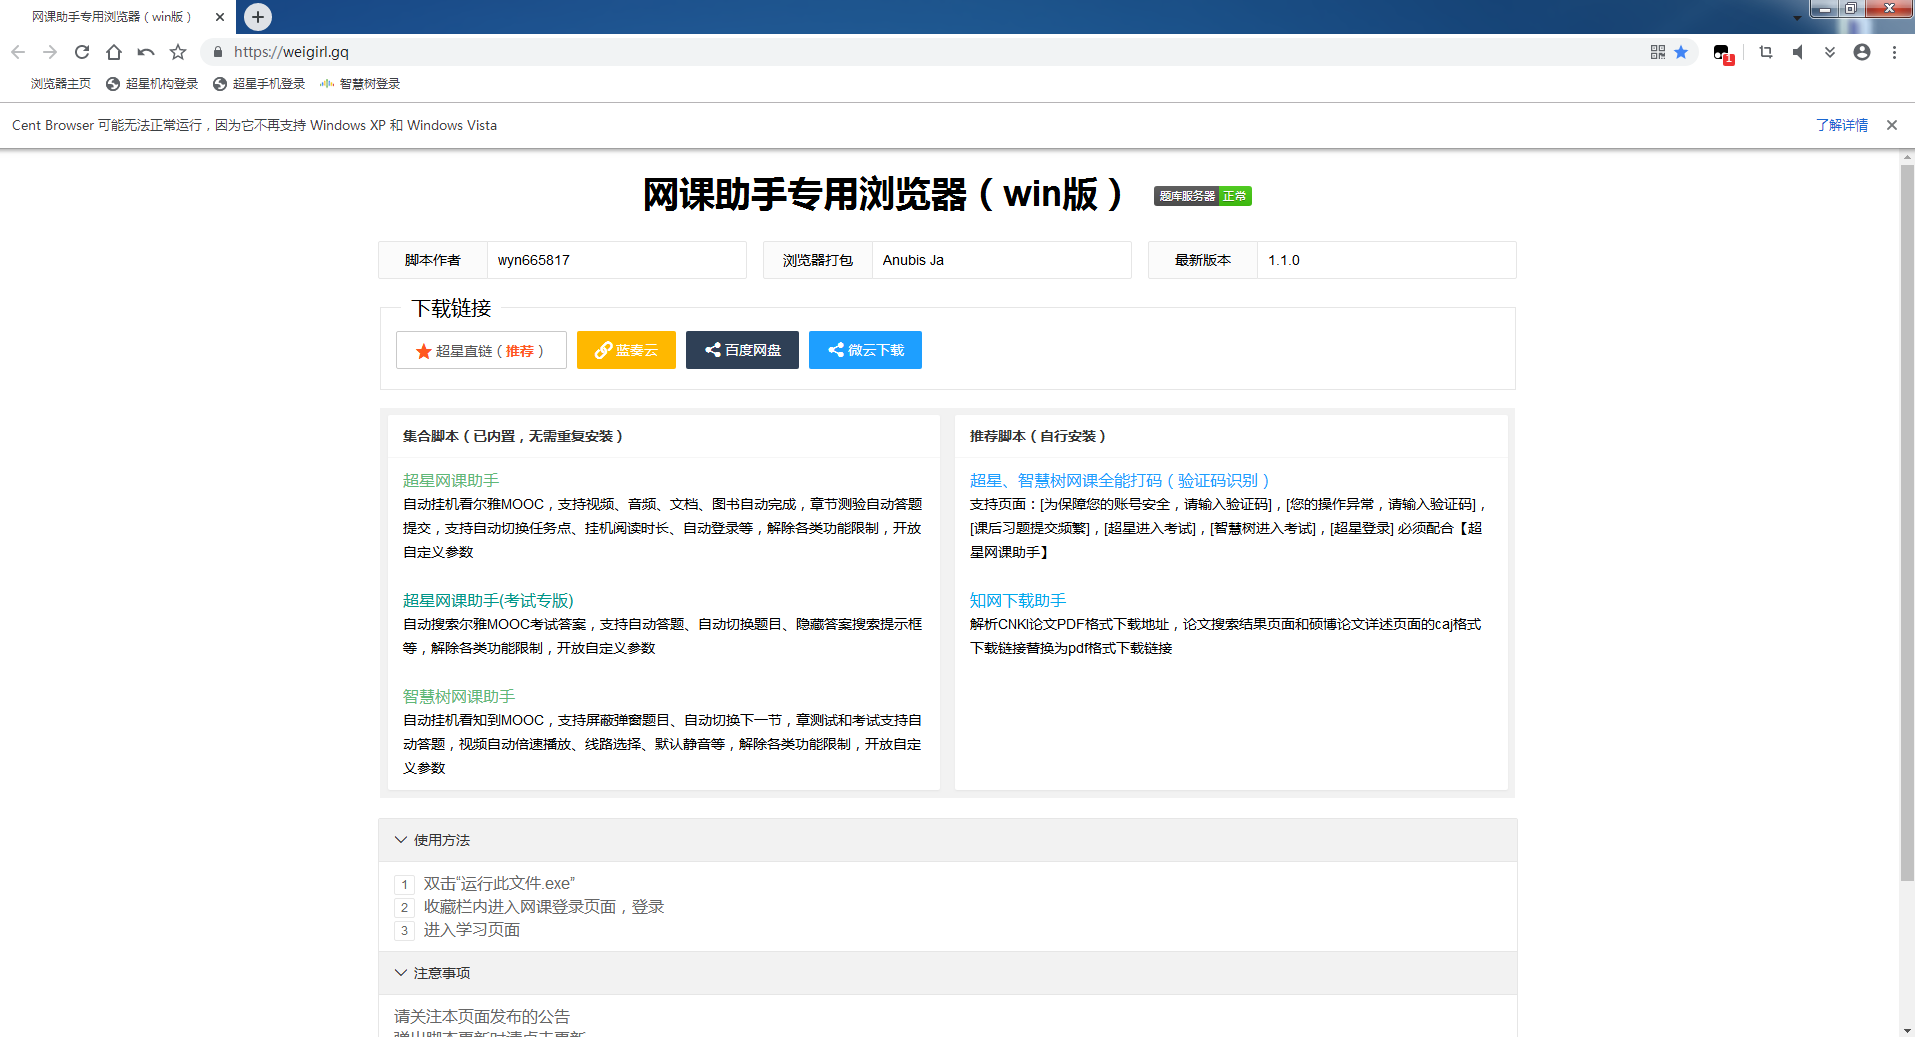The width and height of the screenshot is (1915, 1037).
Task: Download via 蓝奏云 button
Action: 626,350
